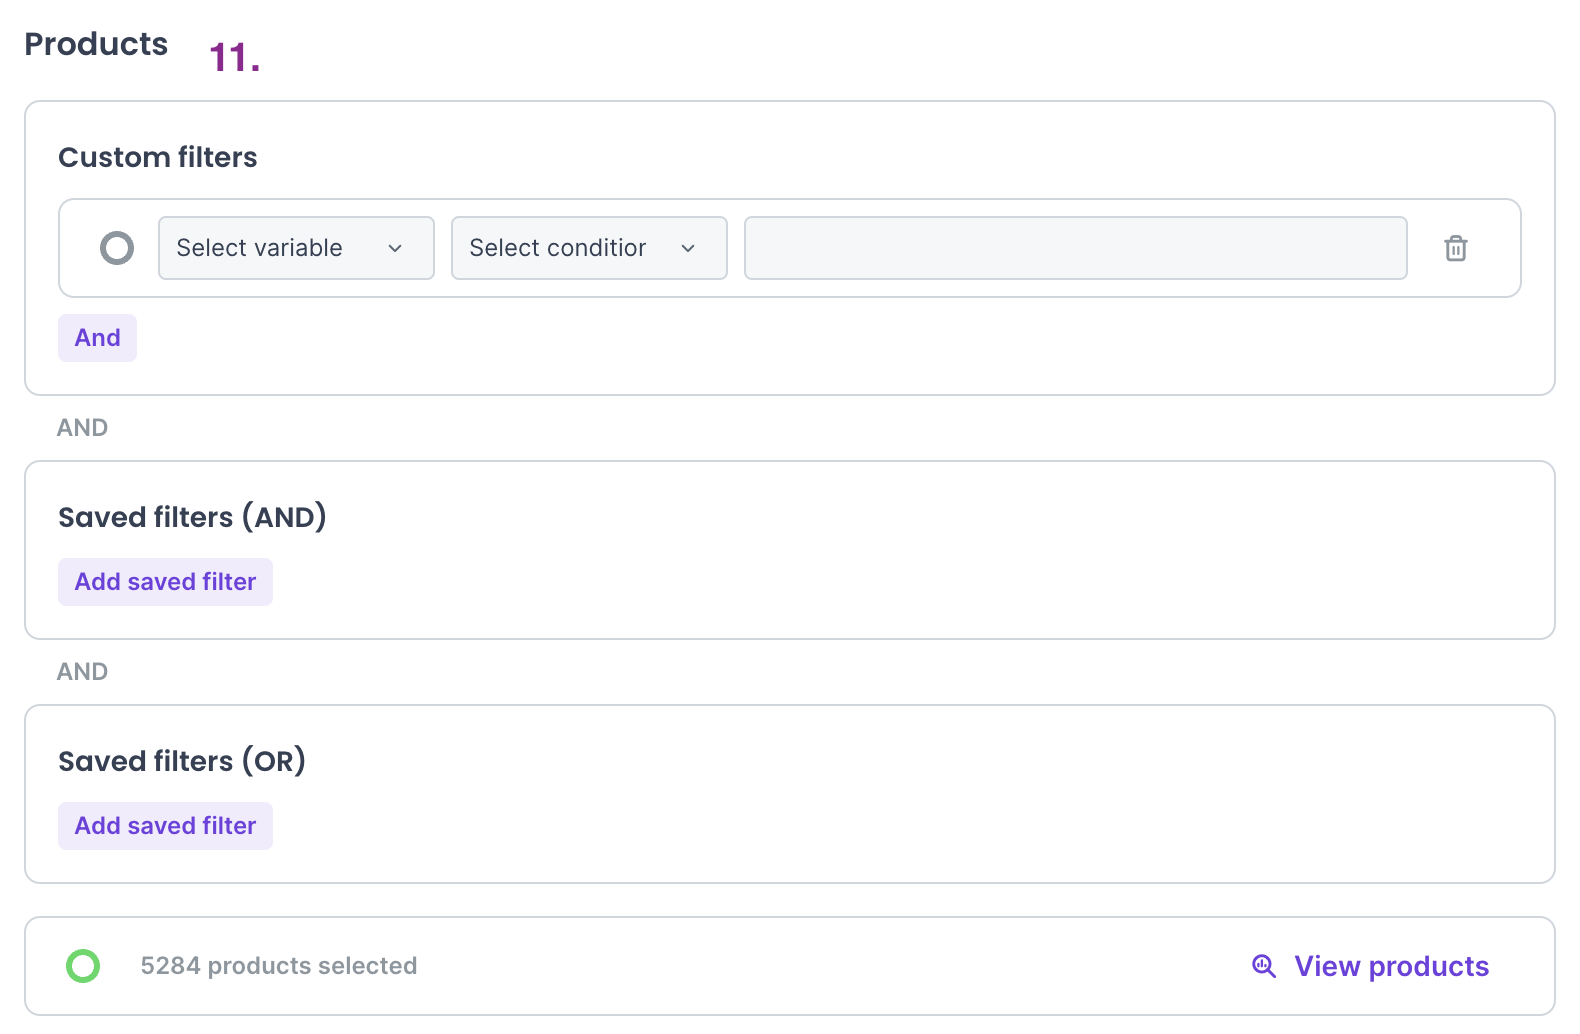Click the Products section heading
This screenshot has width=1580, height=1034.
[96, 44]
